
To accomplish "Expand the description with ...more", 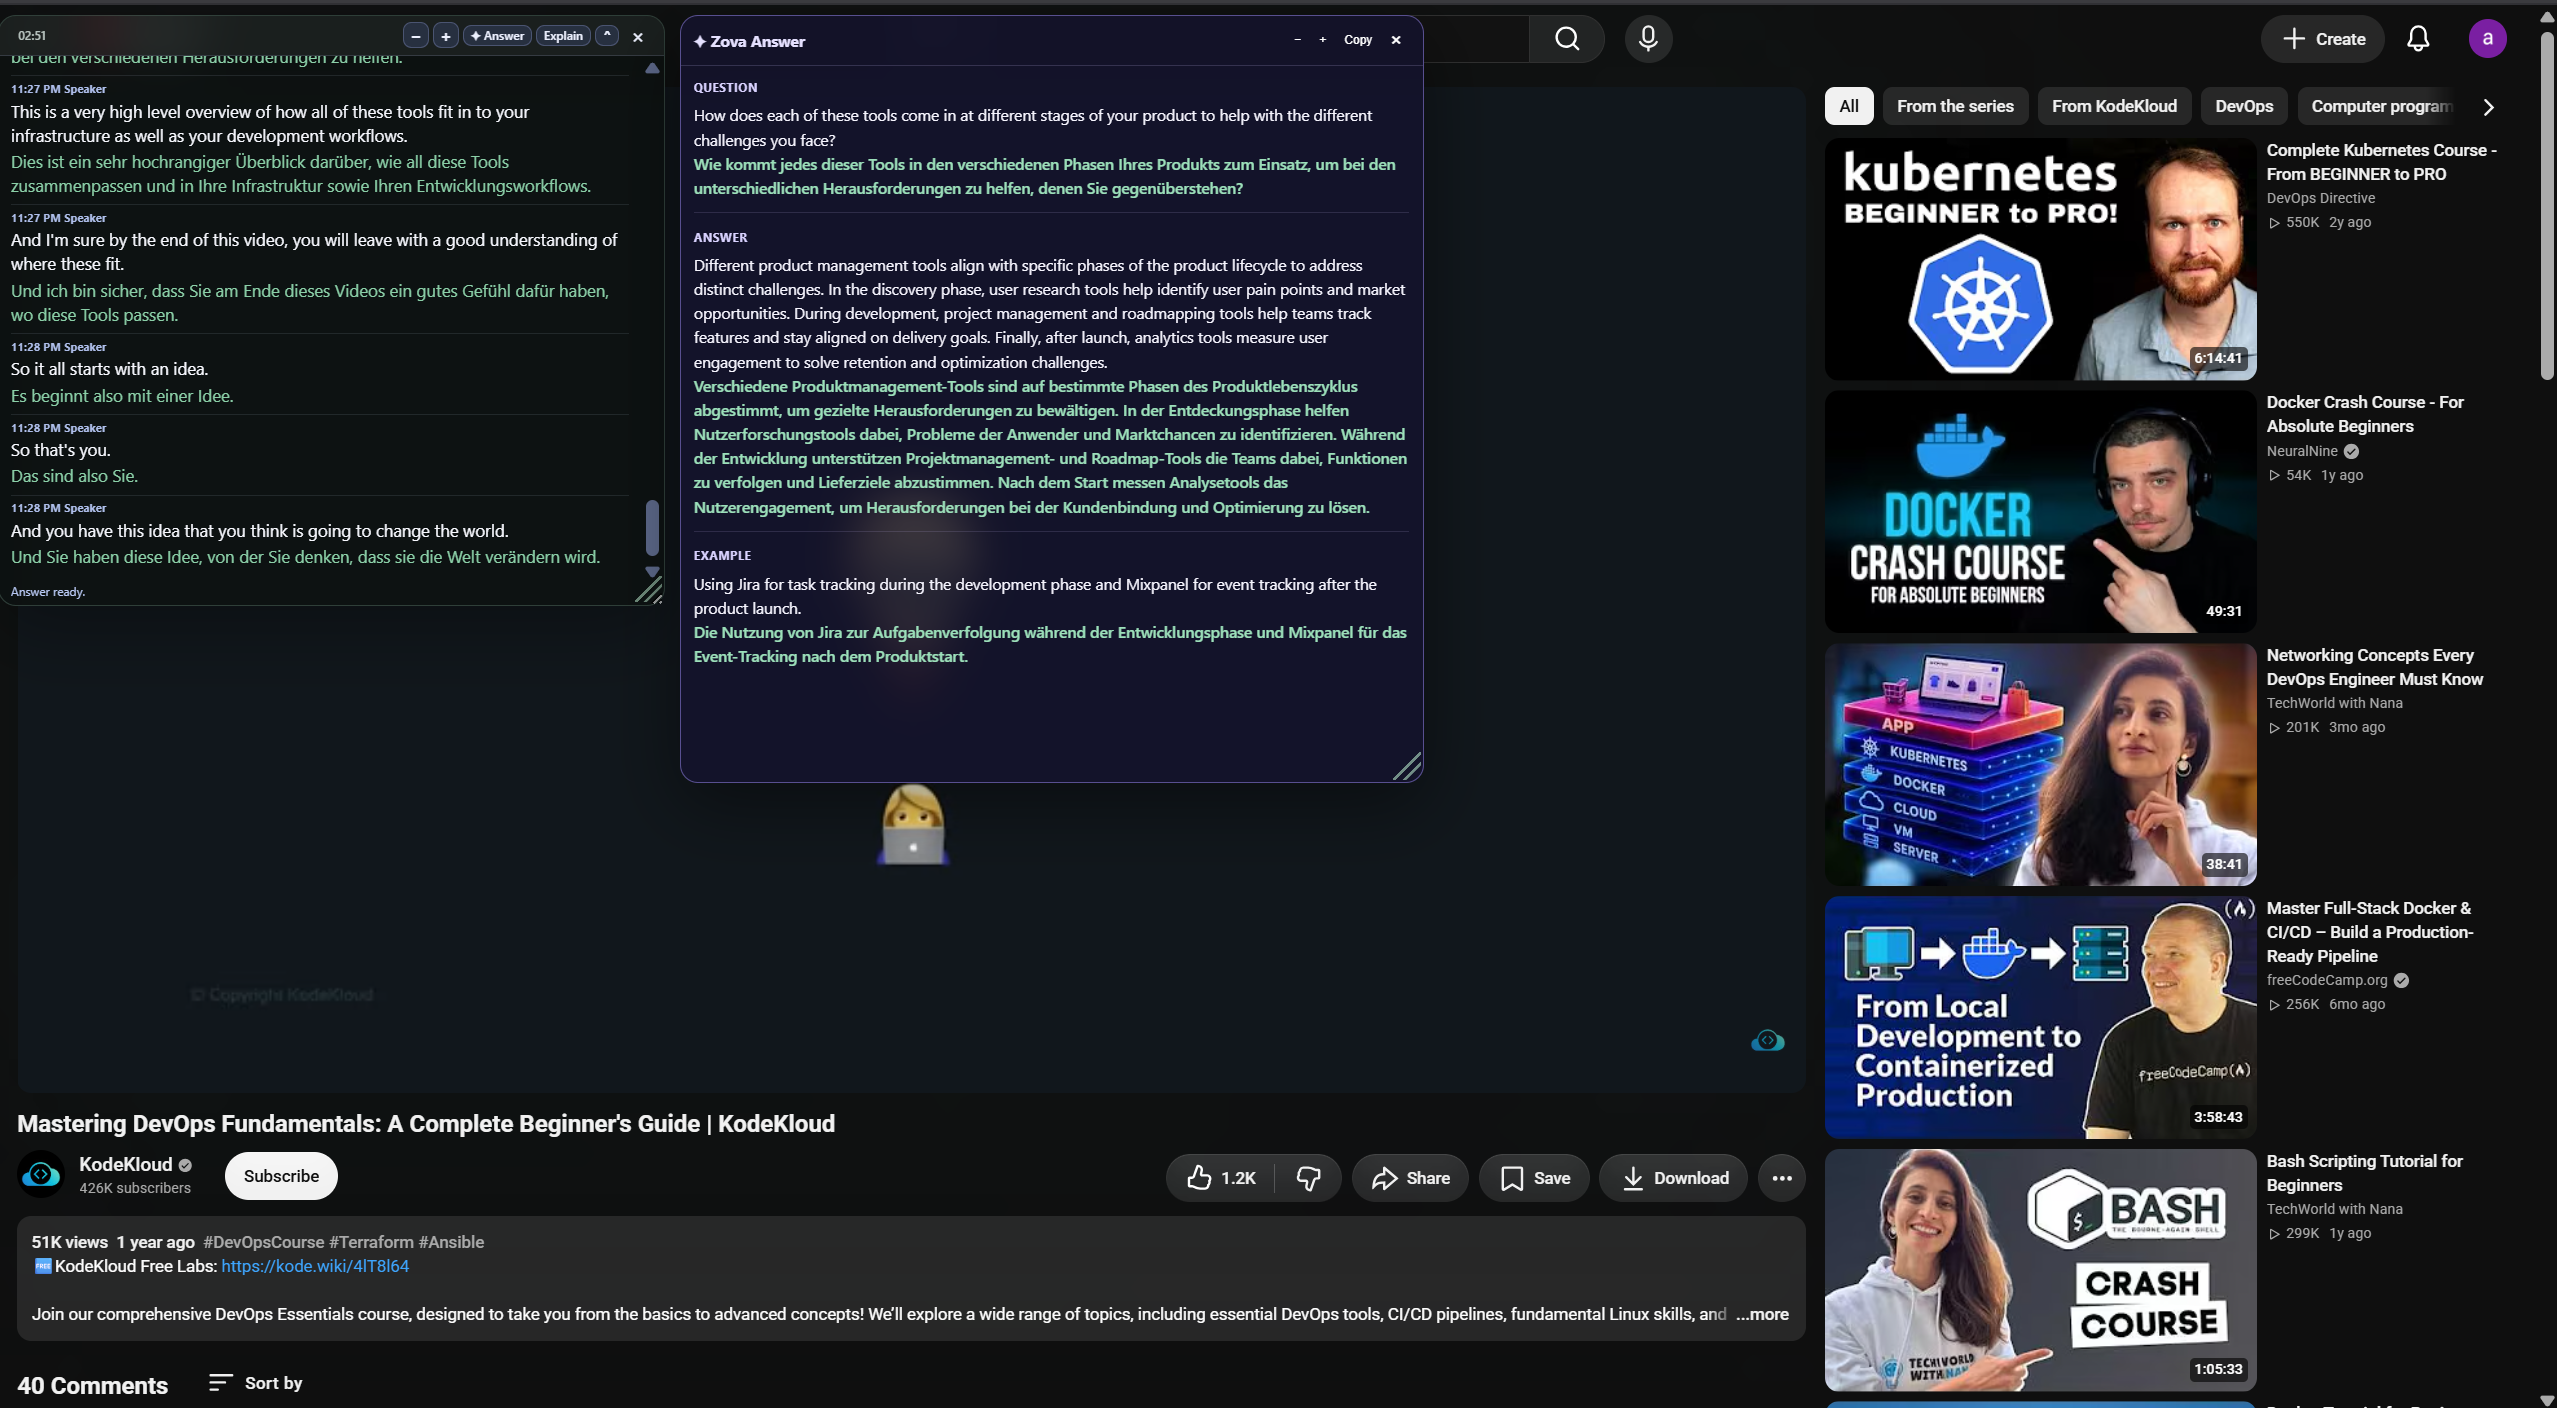I will pos(1763,1314).
